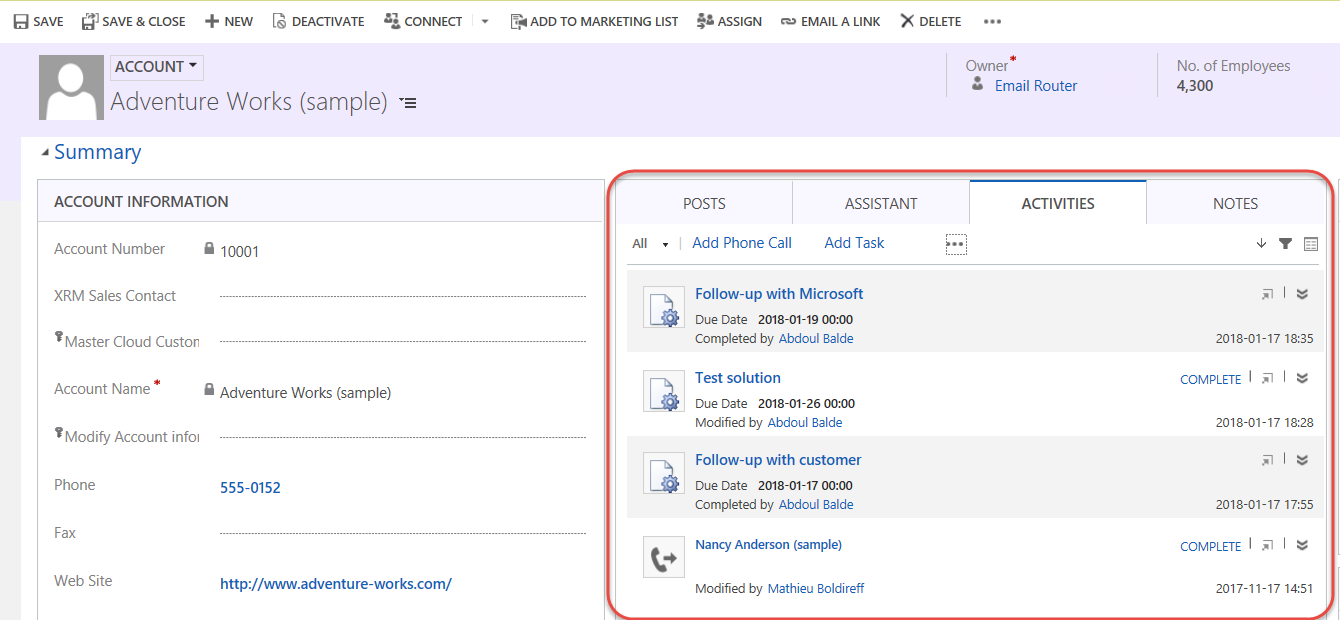Screen dimensions: 1340x620
Task: Click the task icon for Test solution
Action: click(663, 390)
